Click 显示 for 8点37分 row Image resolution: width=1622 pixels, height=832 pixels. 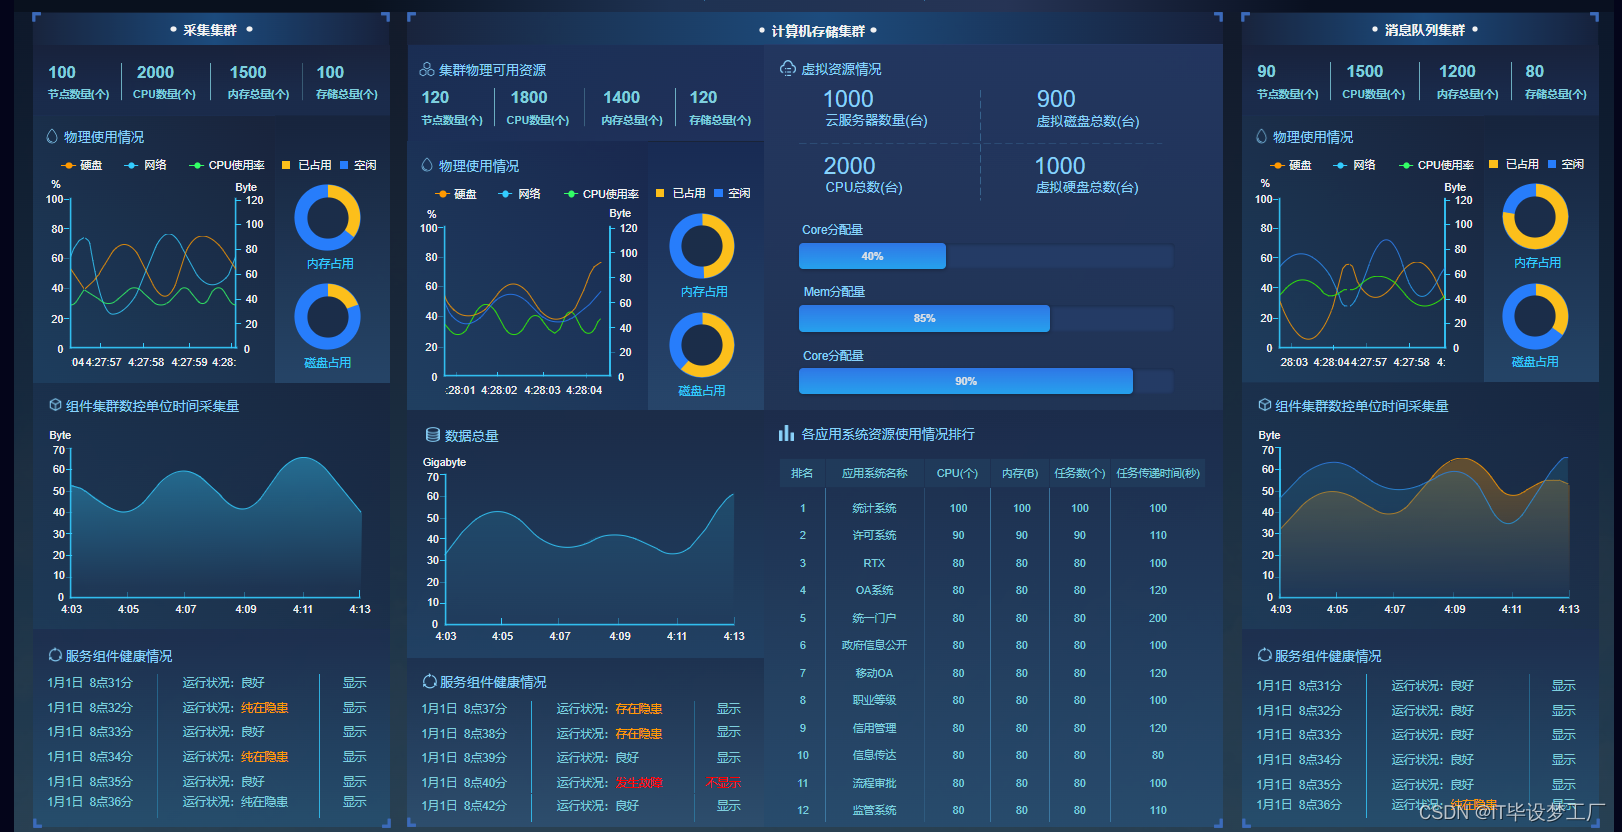tap(729, 708)
